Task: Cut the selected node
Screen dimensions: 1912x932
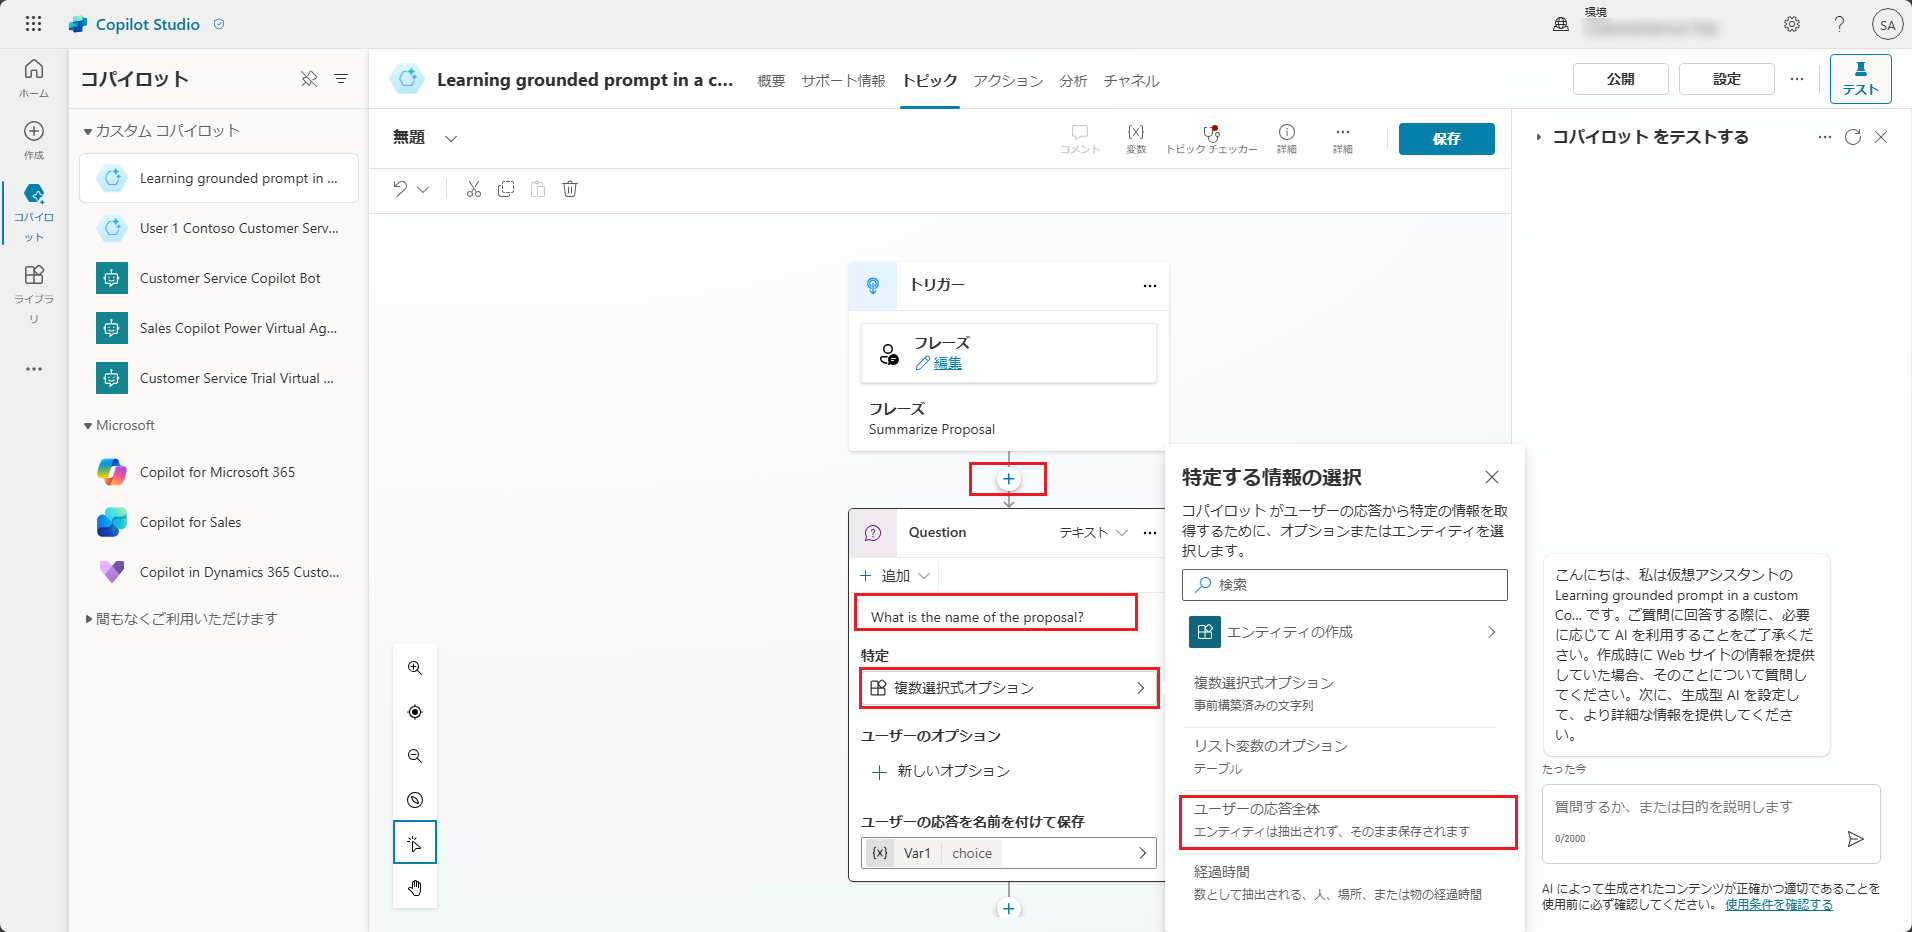Action: [474, 189]
